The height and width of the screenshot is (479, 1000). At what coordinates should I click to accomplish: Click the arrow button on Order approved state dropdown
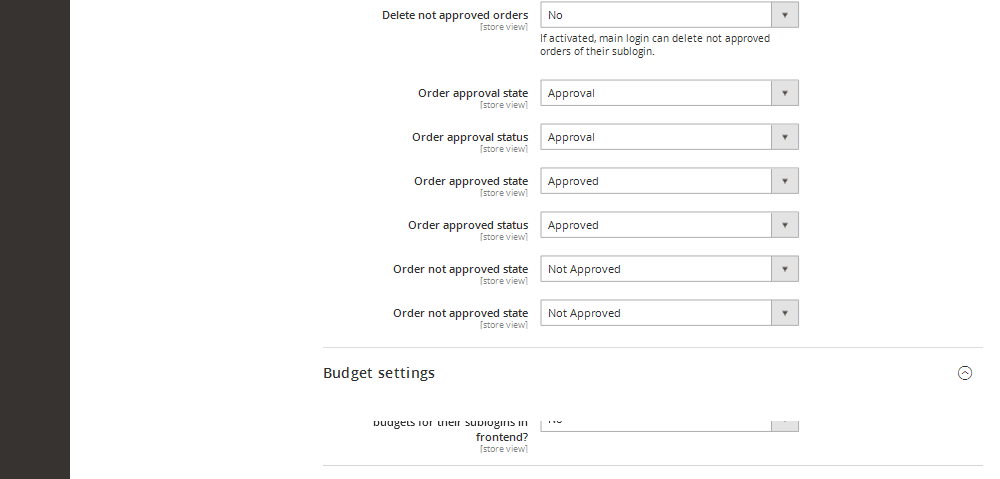point(785,181)
